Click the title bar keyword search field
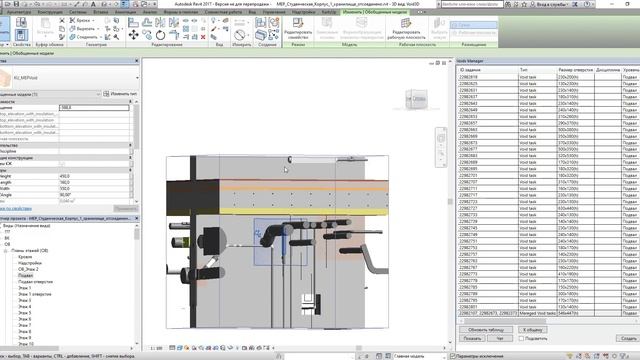This screenshot has height=360, width=640. (x=471, y=4)
